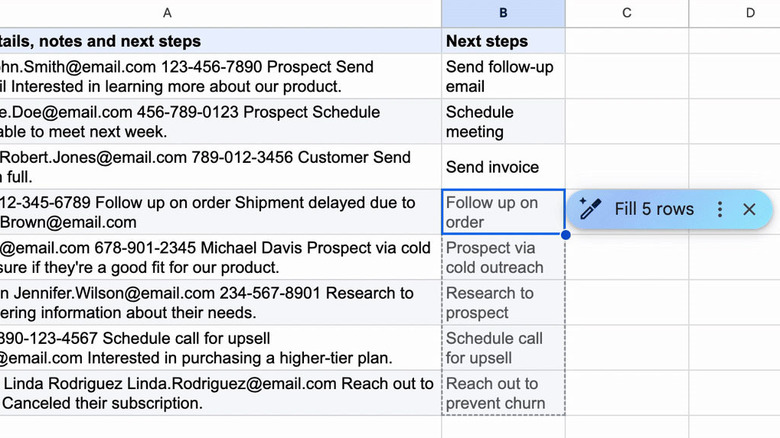Click the magic wand autofill icon

click(591, 209)
